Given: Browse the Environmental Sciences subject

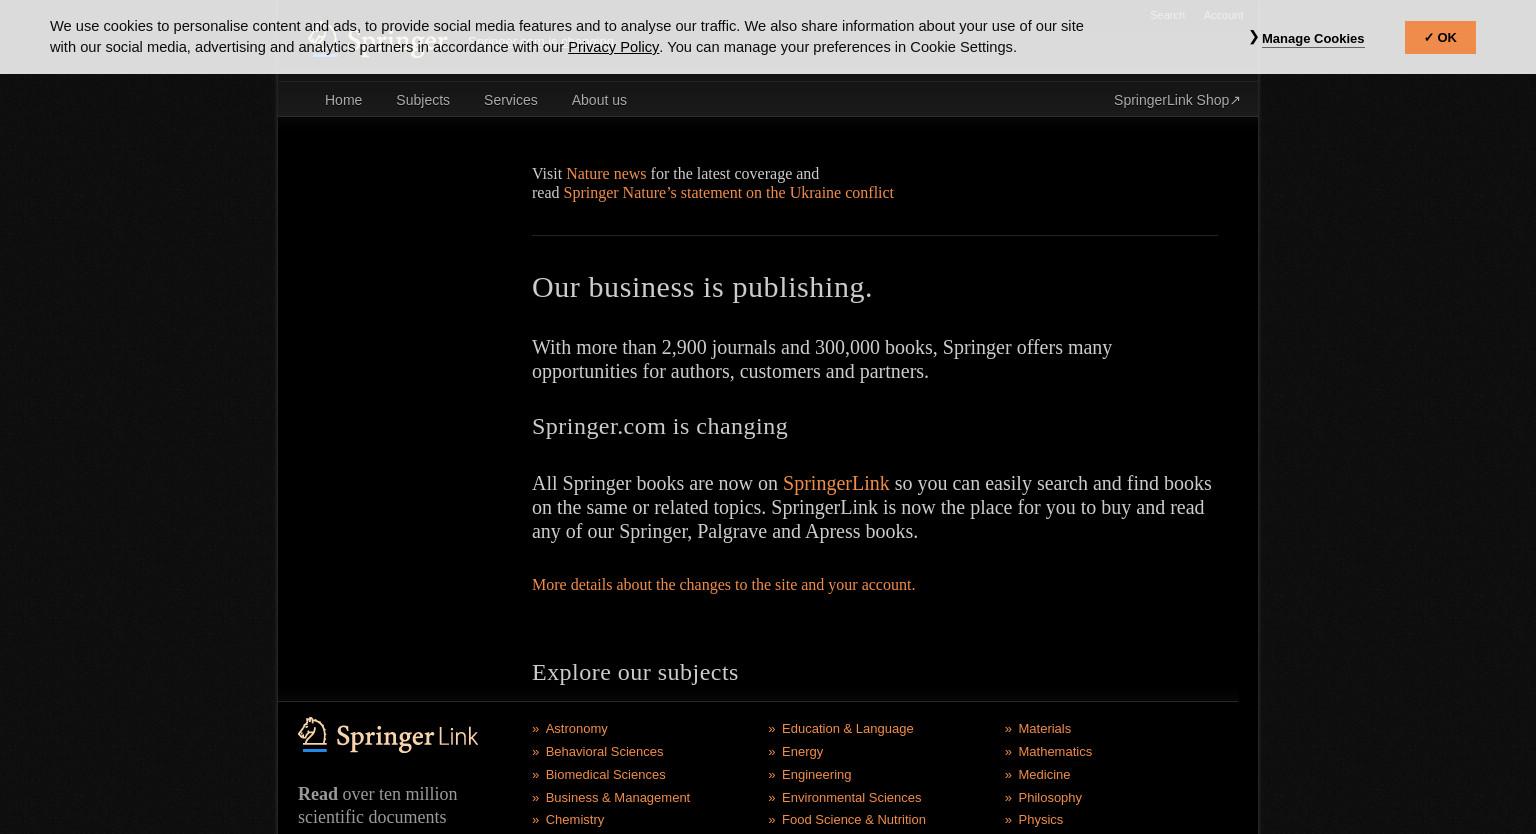Looking at the screenshot, I should click(851, 798).
